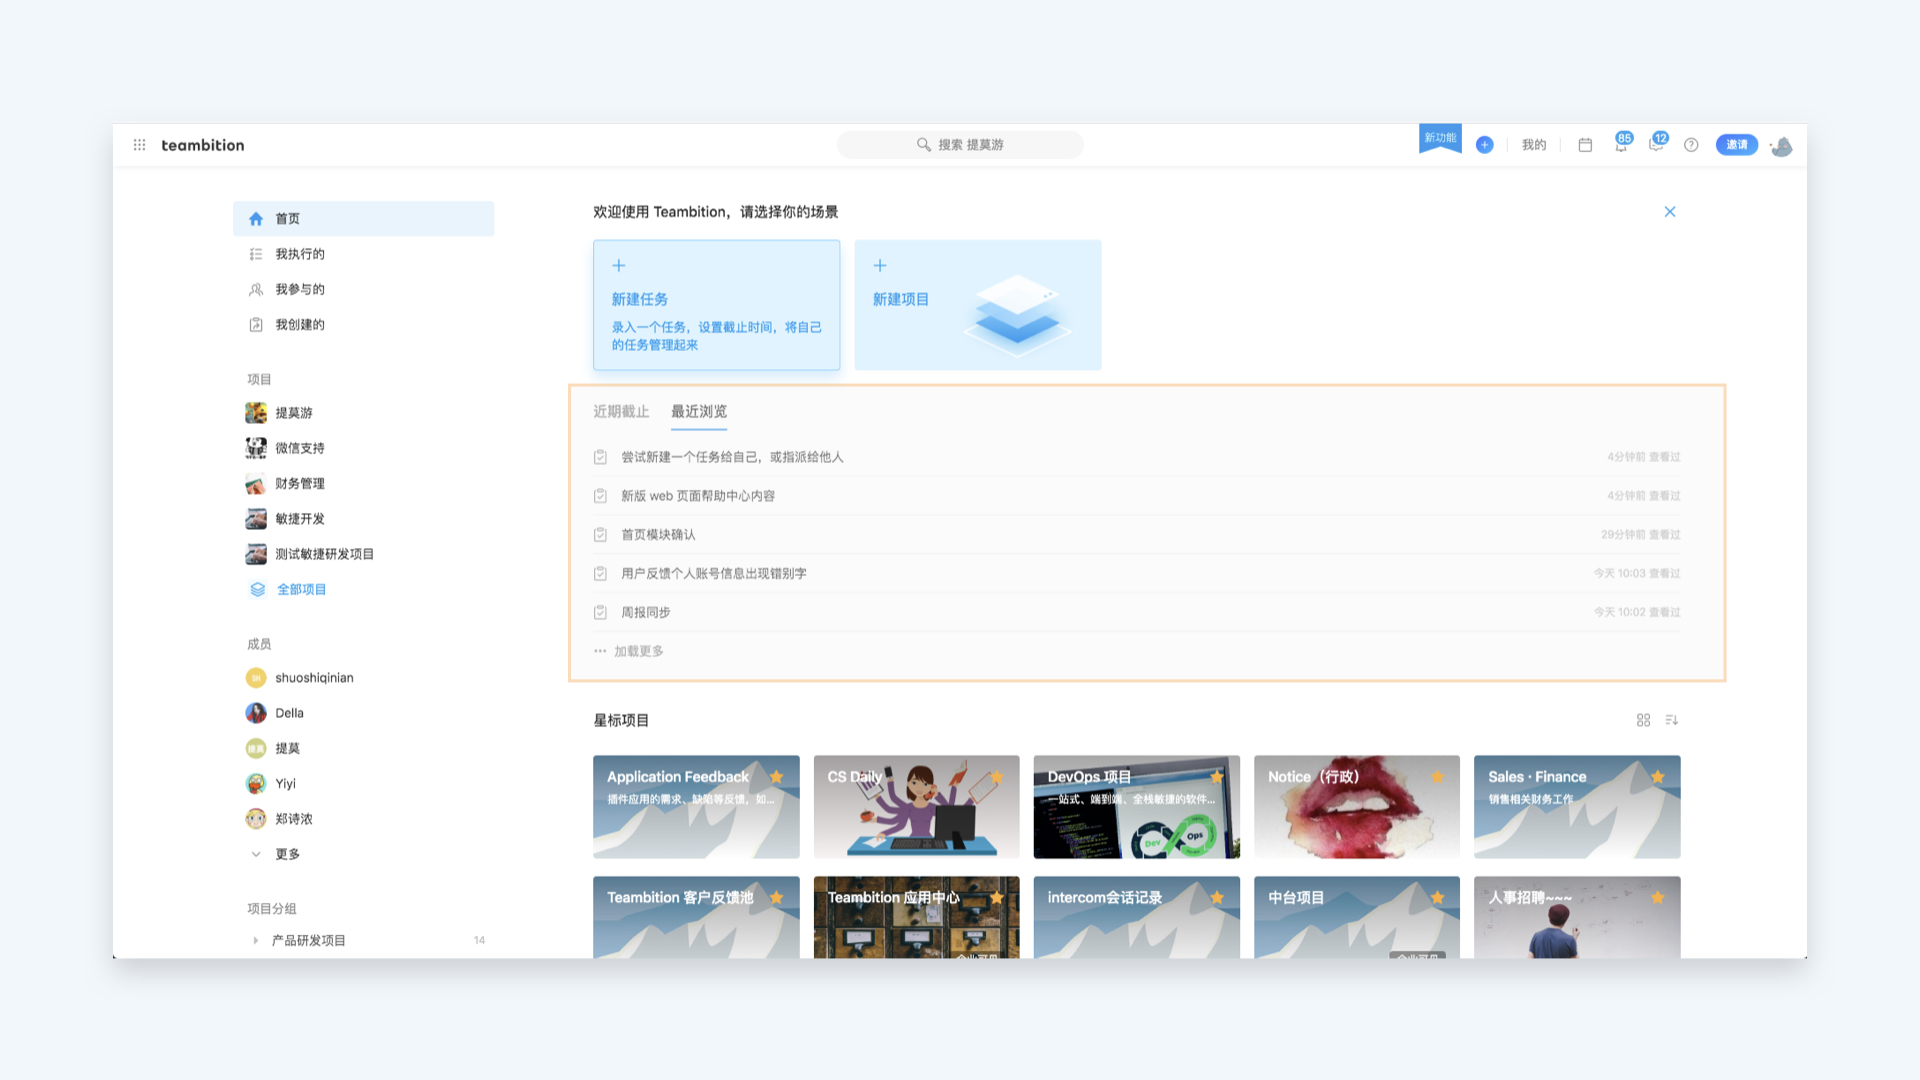Image resolution: width=1920 pixels, height=1080 pixels.
Task: Open messages icon with 12 badge
Action: [x=1657, y=144]
